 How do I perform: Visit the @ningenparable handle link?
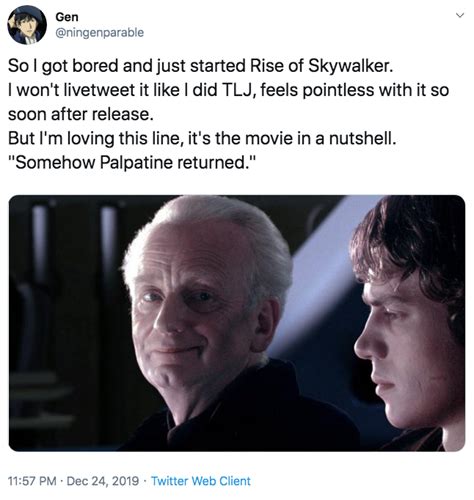99,33
